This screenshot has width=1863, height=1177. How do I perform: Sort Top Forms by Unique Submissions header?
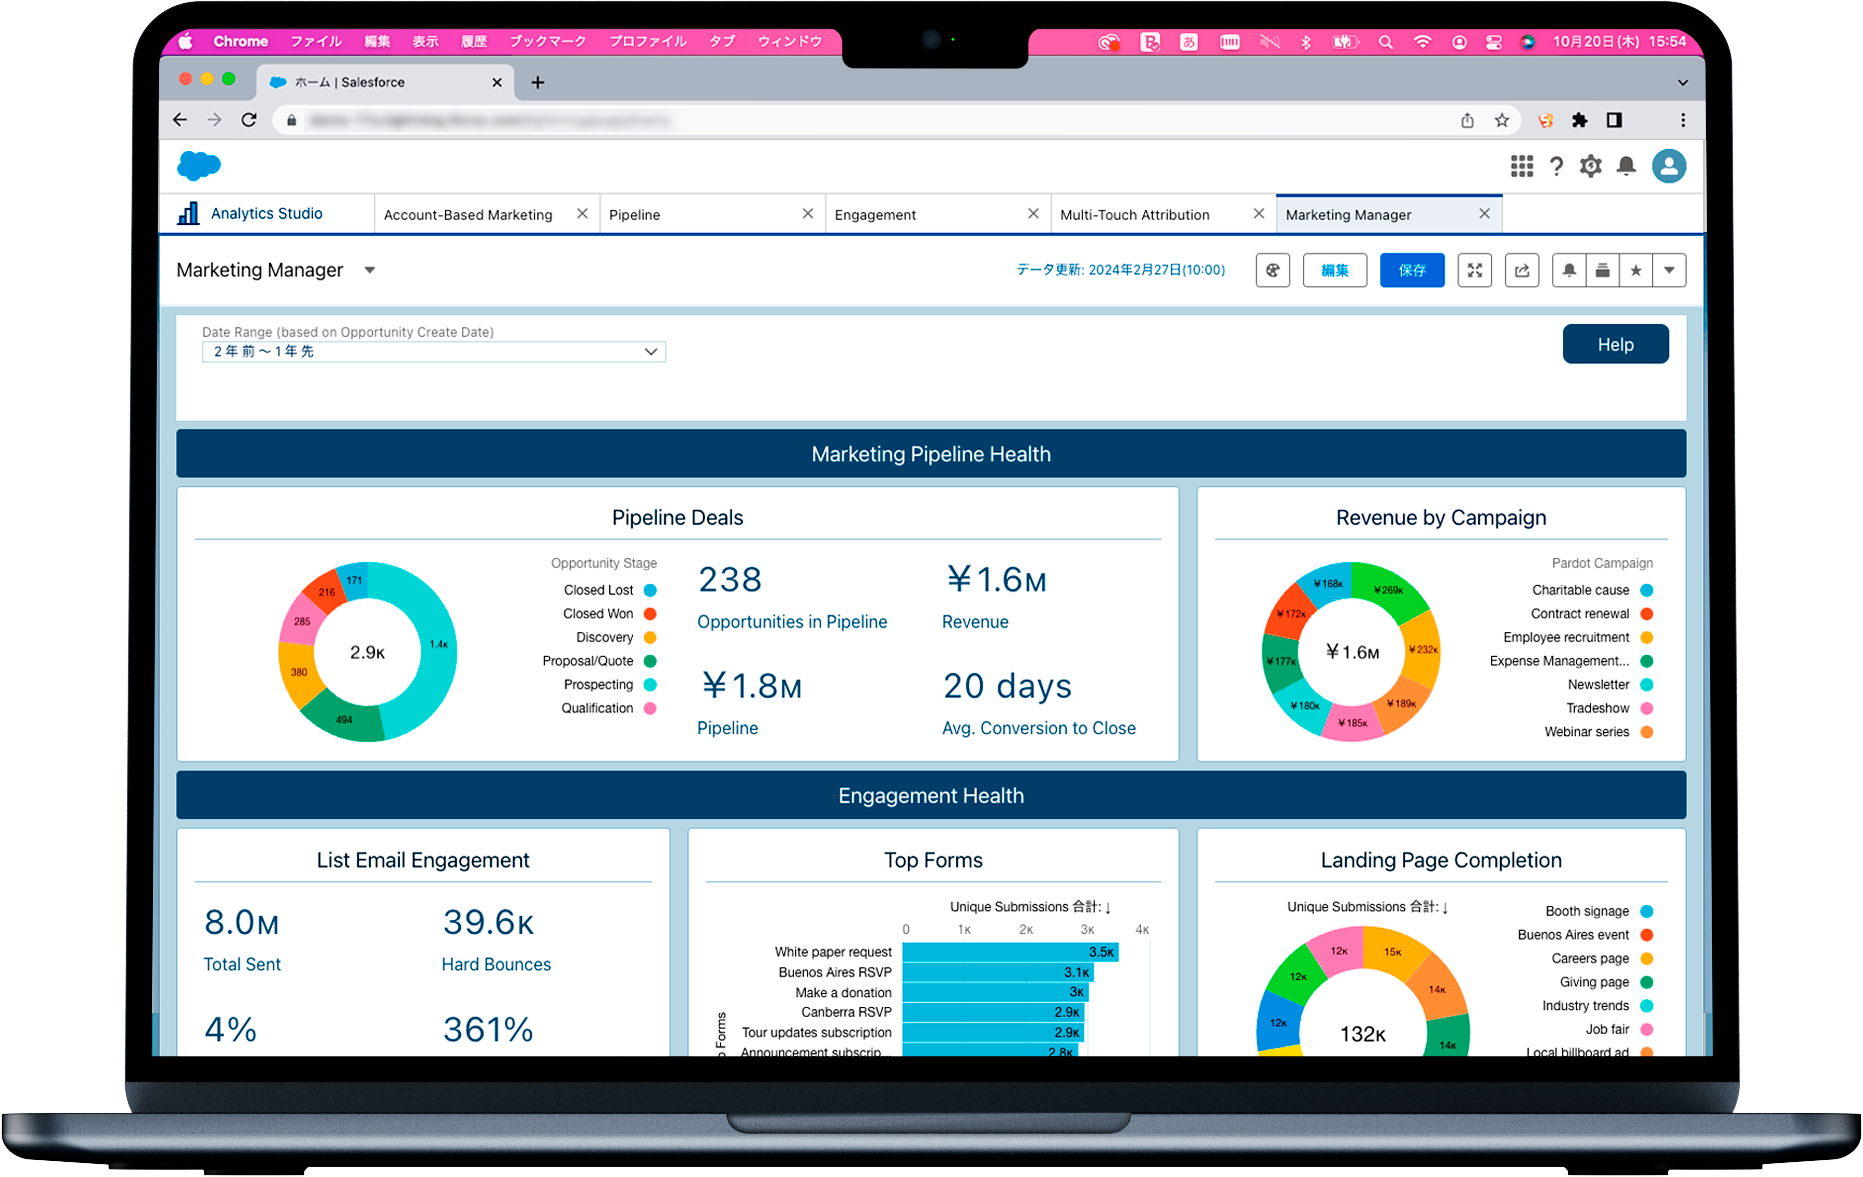click(x=1030, y=907)
